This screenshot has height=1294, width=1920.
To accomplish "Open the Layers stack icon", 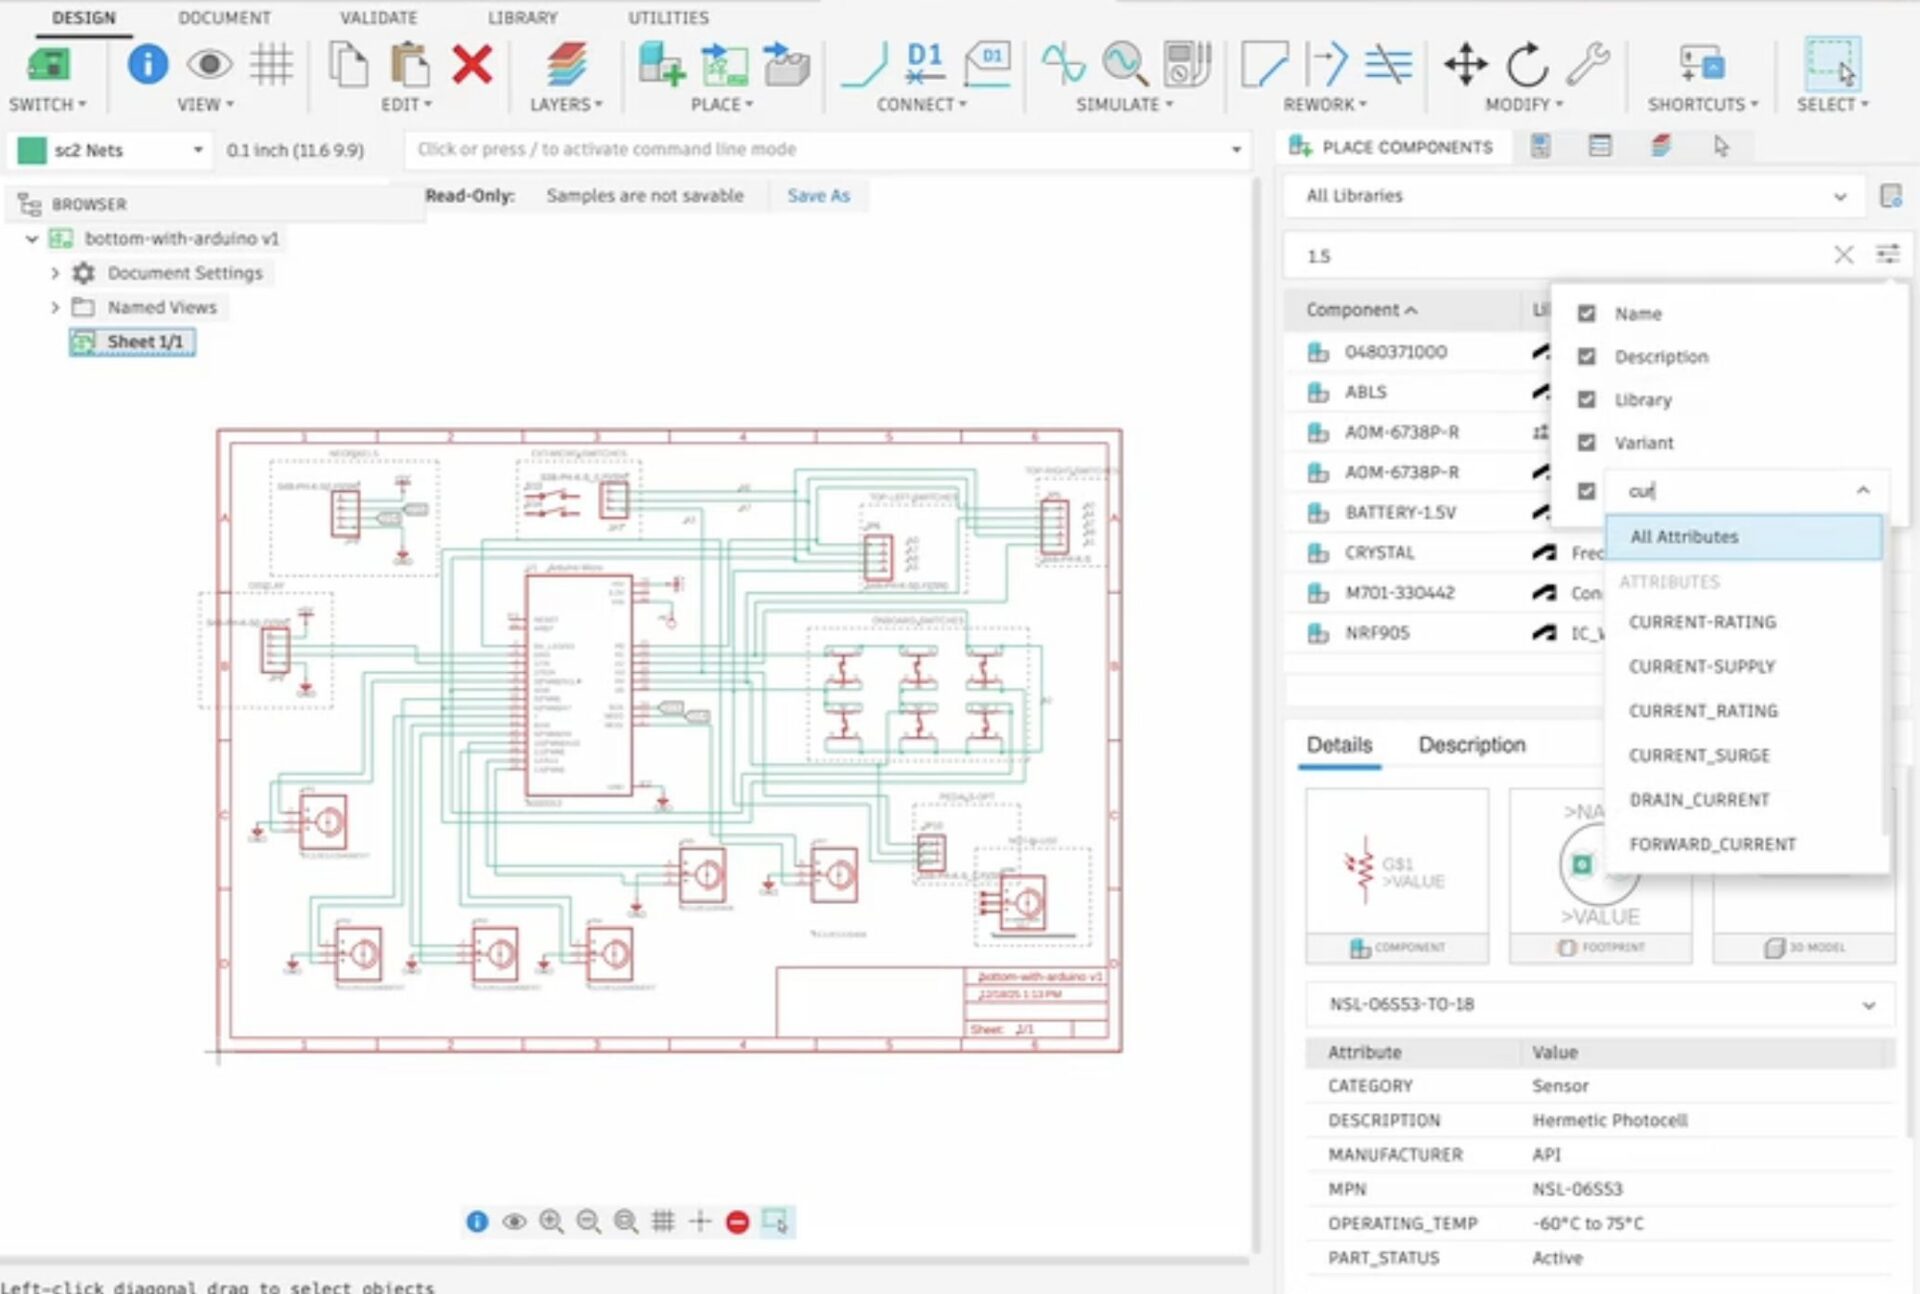I will click(566, 65).
